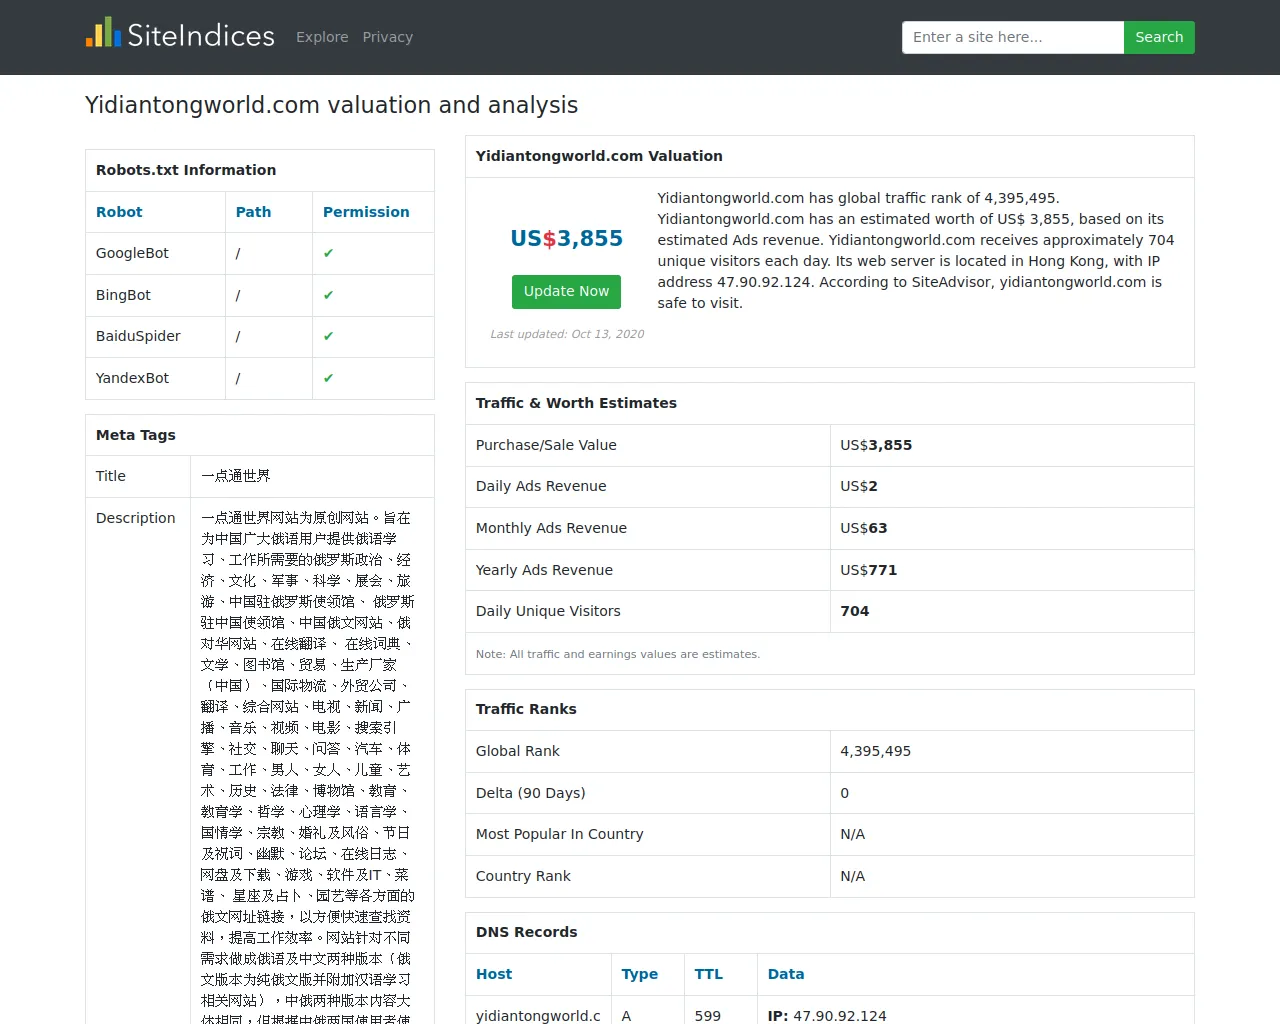The width and height of the screenshot is (1280, 1024).
Task: Click the traffic estimates note text
Action: click(x=618, y=654)
